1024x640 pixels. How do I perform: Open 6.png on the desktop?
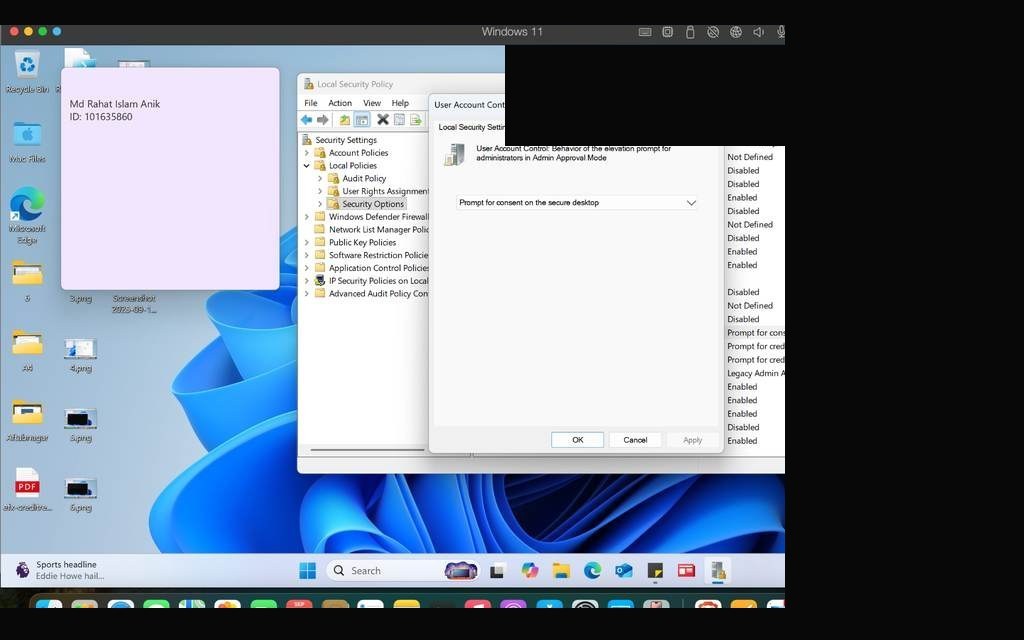(x=80, y=494)
